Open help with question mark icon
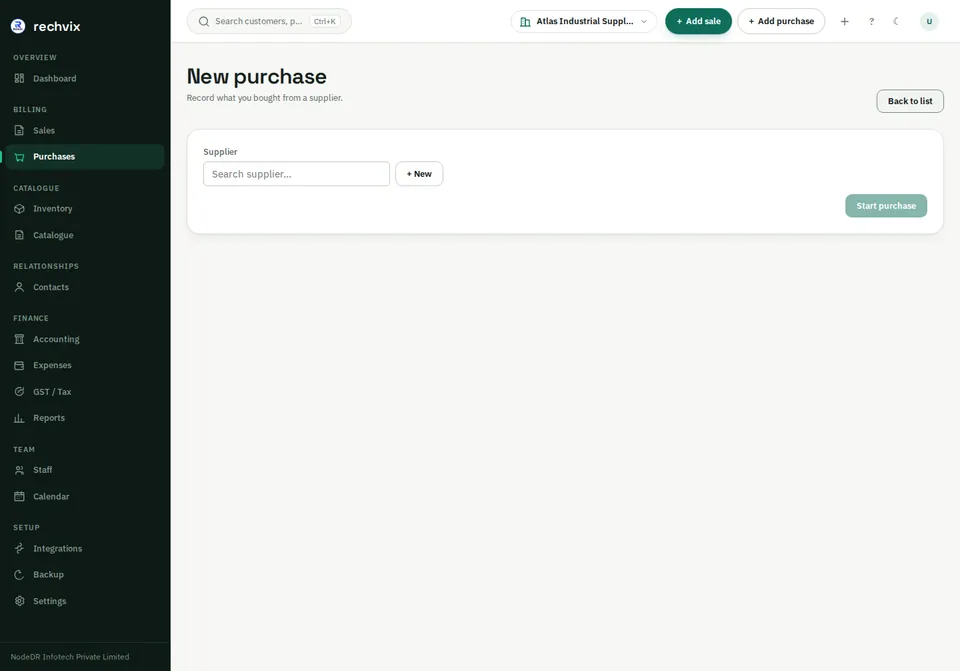 click(x=871, y=21)
